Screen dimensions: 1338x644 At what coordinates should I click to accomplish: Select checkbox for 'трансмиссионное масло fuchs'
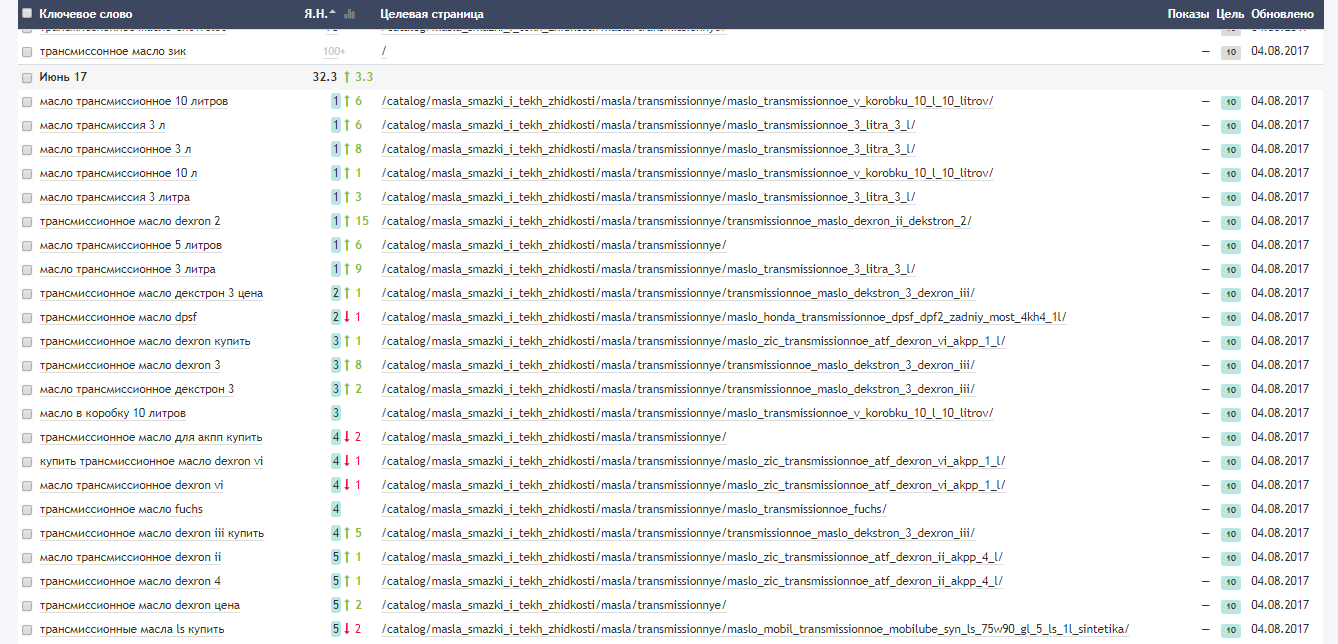click(27, 509)
